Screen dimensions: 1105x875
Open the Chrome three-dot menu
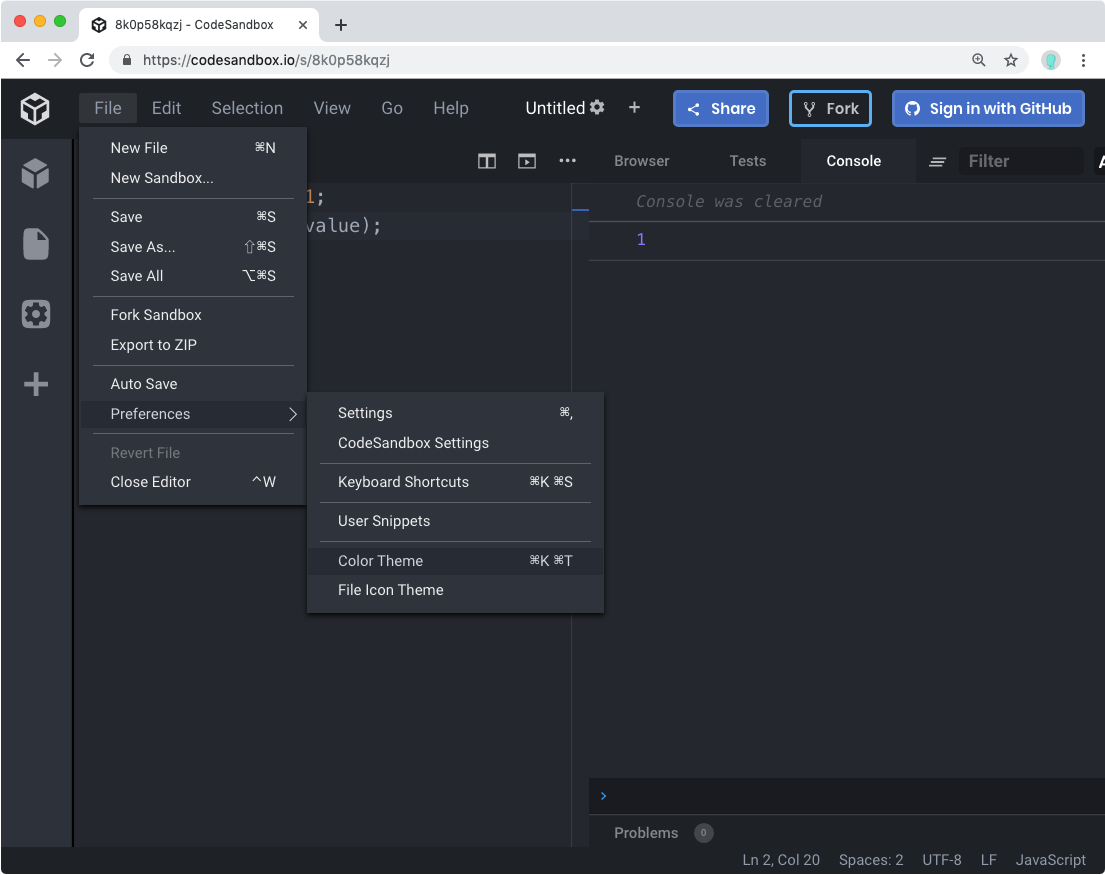pos(1083,61)
